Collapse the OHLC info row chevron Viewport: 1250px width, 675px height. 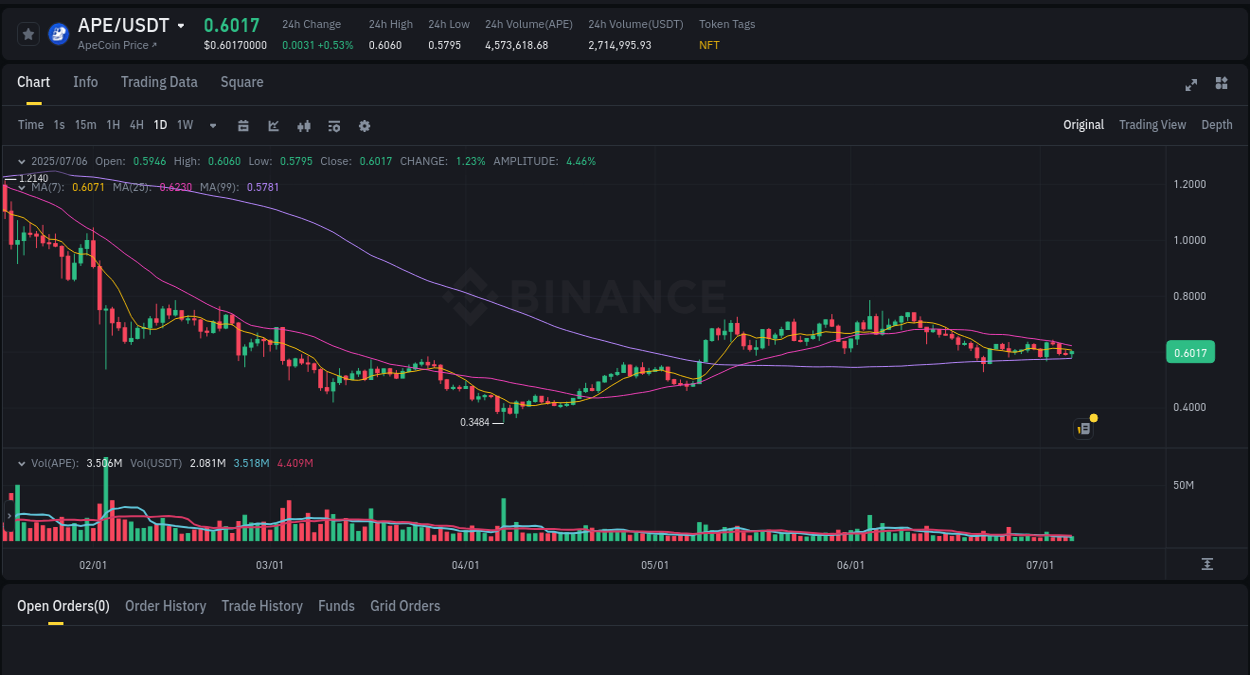pyautogui.click(x=22, y=160)
